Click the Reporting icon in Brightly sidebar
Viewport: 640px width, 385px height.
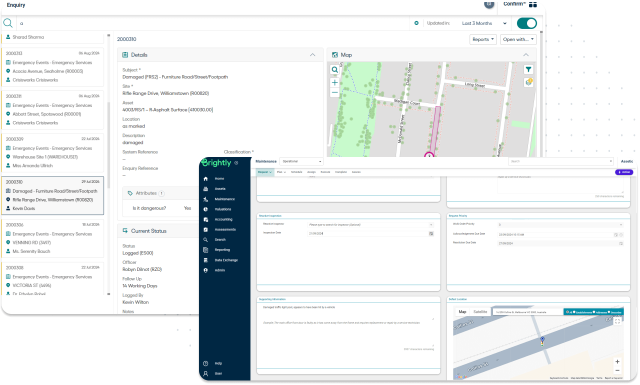click(206, 250)
